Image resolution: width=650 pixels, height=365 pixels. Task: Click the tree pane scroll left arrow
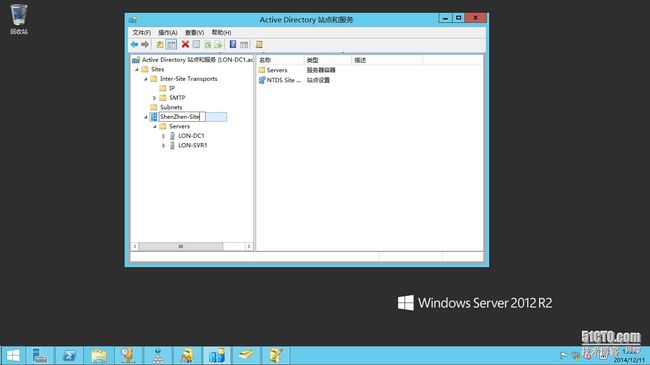(x=135, y=246)
